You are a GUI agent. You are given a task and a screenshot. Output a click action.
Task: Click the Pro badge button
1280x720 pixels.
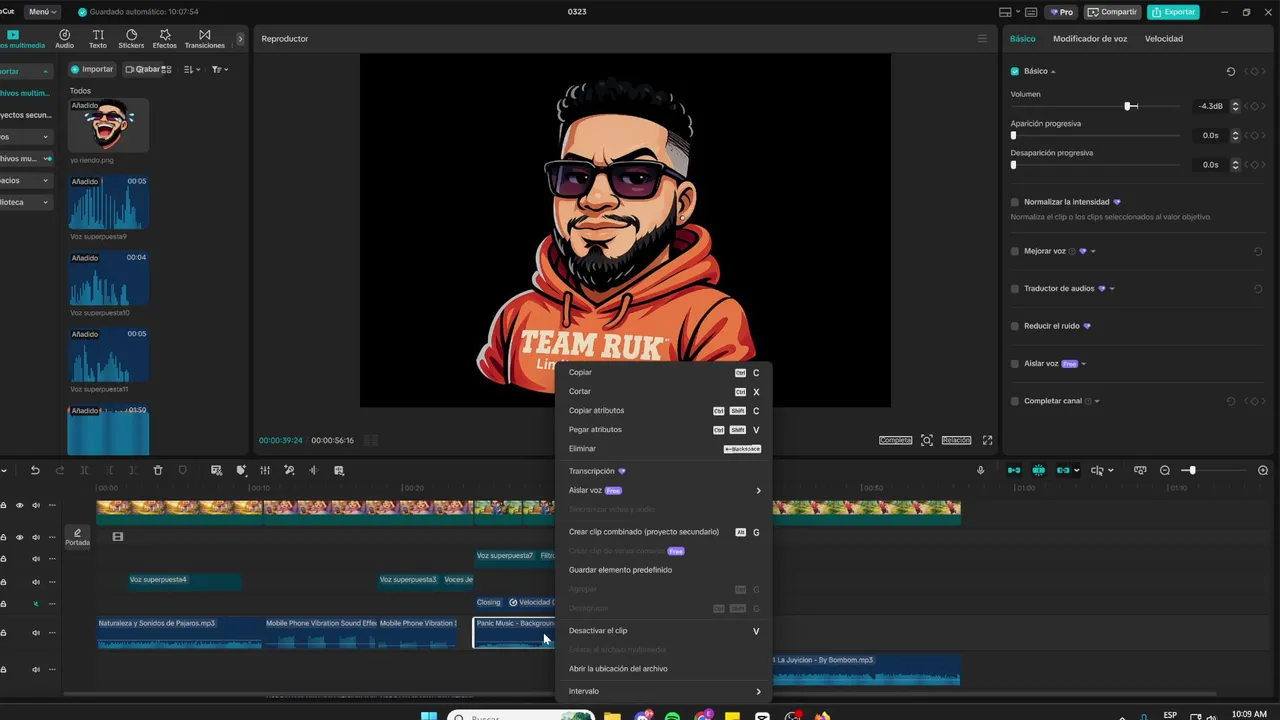pos(1061,12)
